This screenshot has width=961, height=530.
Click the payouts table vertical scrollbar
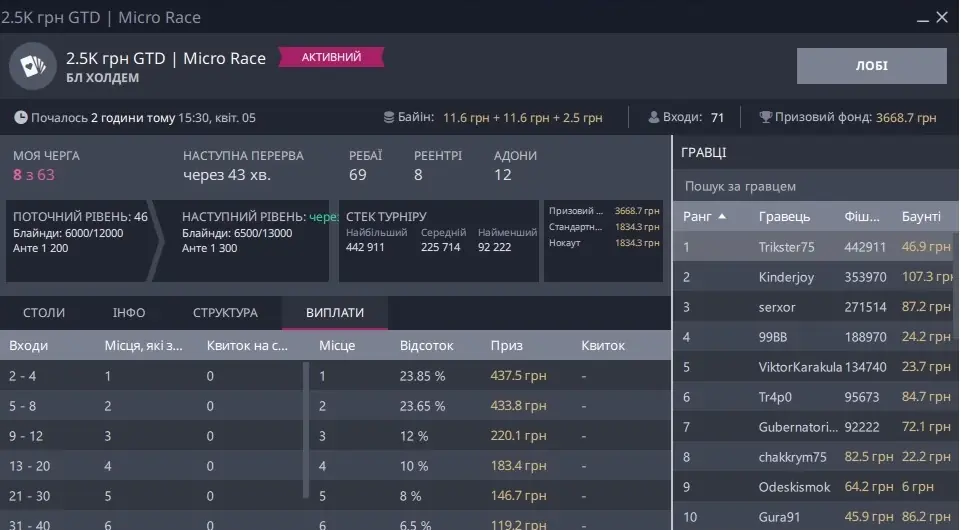click(x=306, y=430)
